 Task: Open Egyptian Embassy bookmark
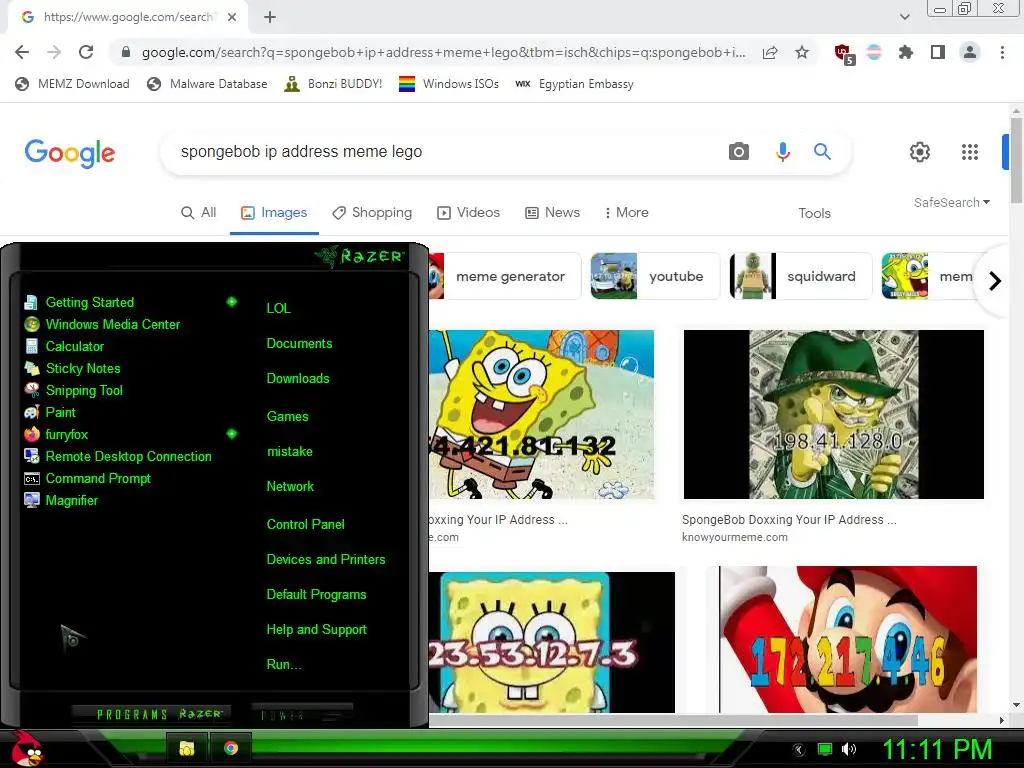[x=574, y=84]
